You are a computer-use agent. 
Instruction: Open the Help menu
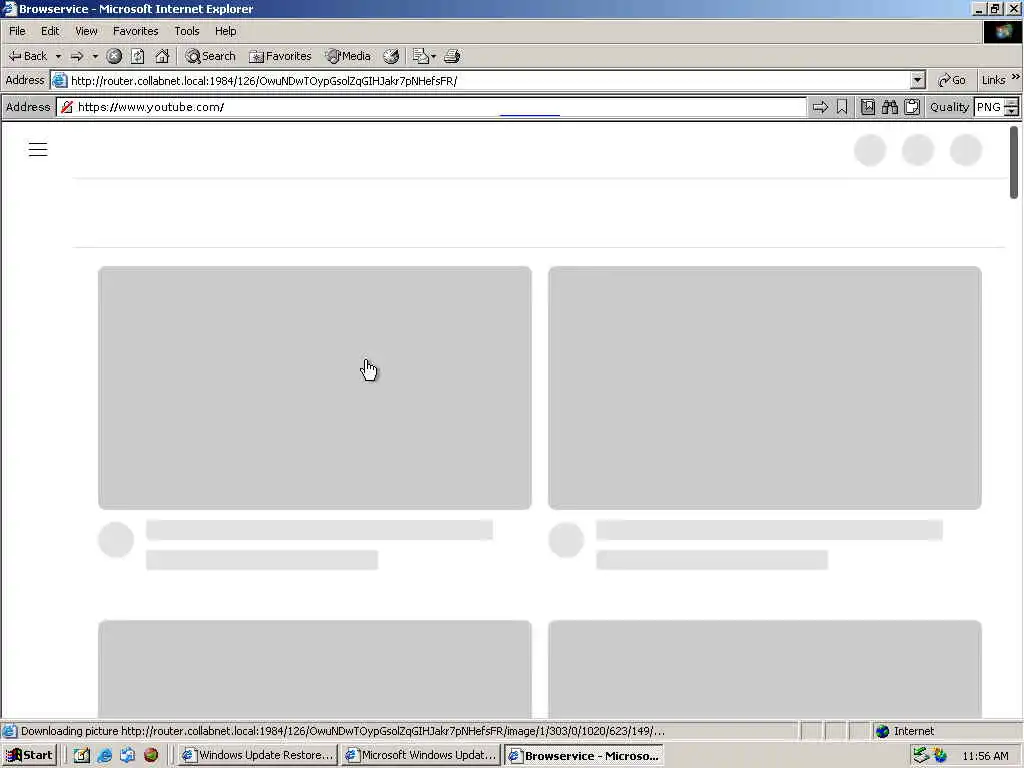click(225, 31)
